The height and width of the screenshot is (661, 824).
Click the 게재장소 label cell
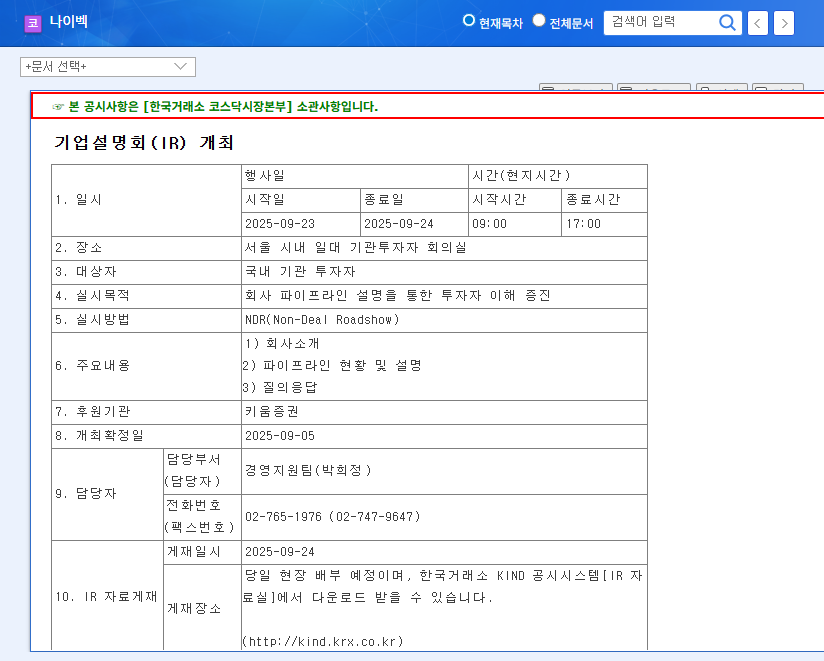tap(202, 608)
